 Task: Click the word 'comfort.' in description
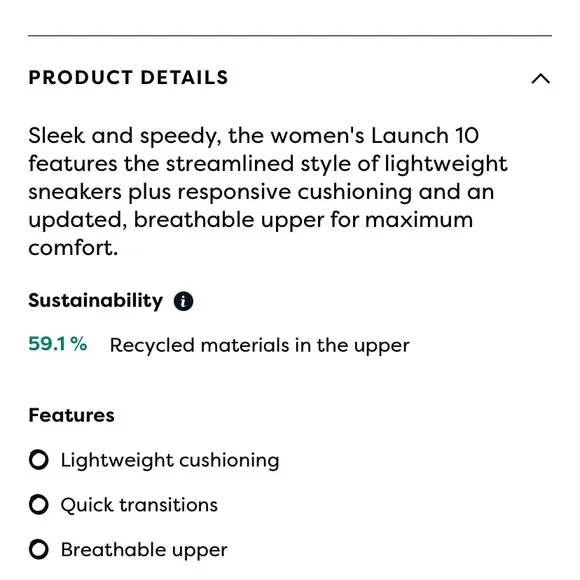pyautogui.click(x=73, y=248)
